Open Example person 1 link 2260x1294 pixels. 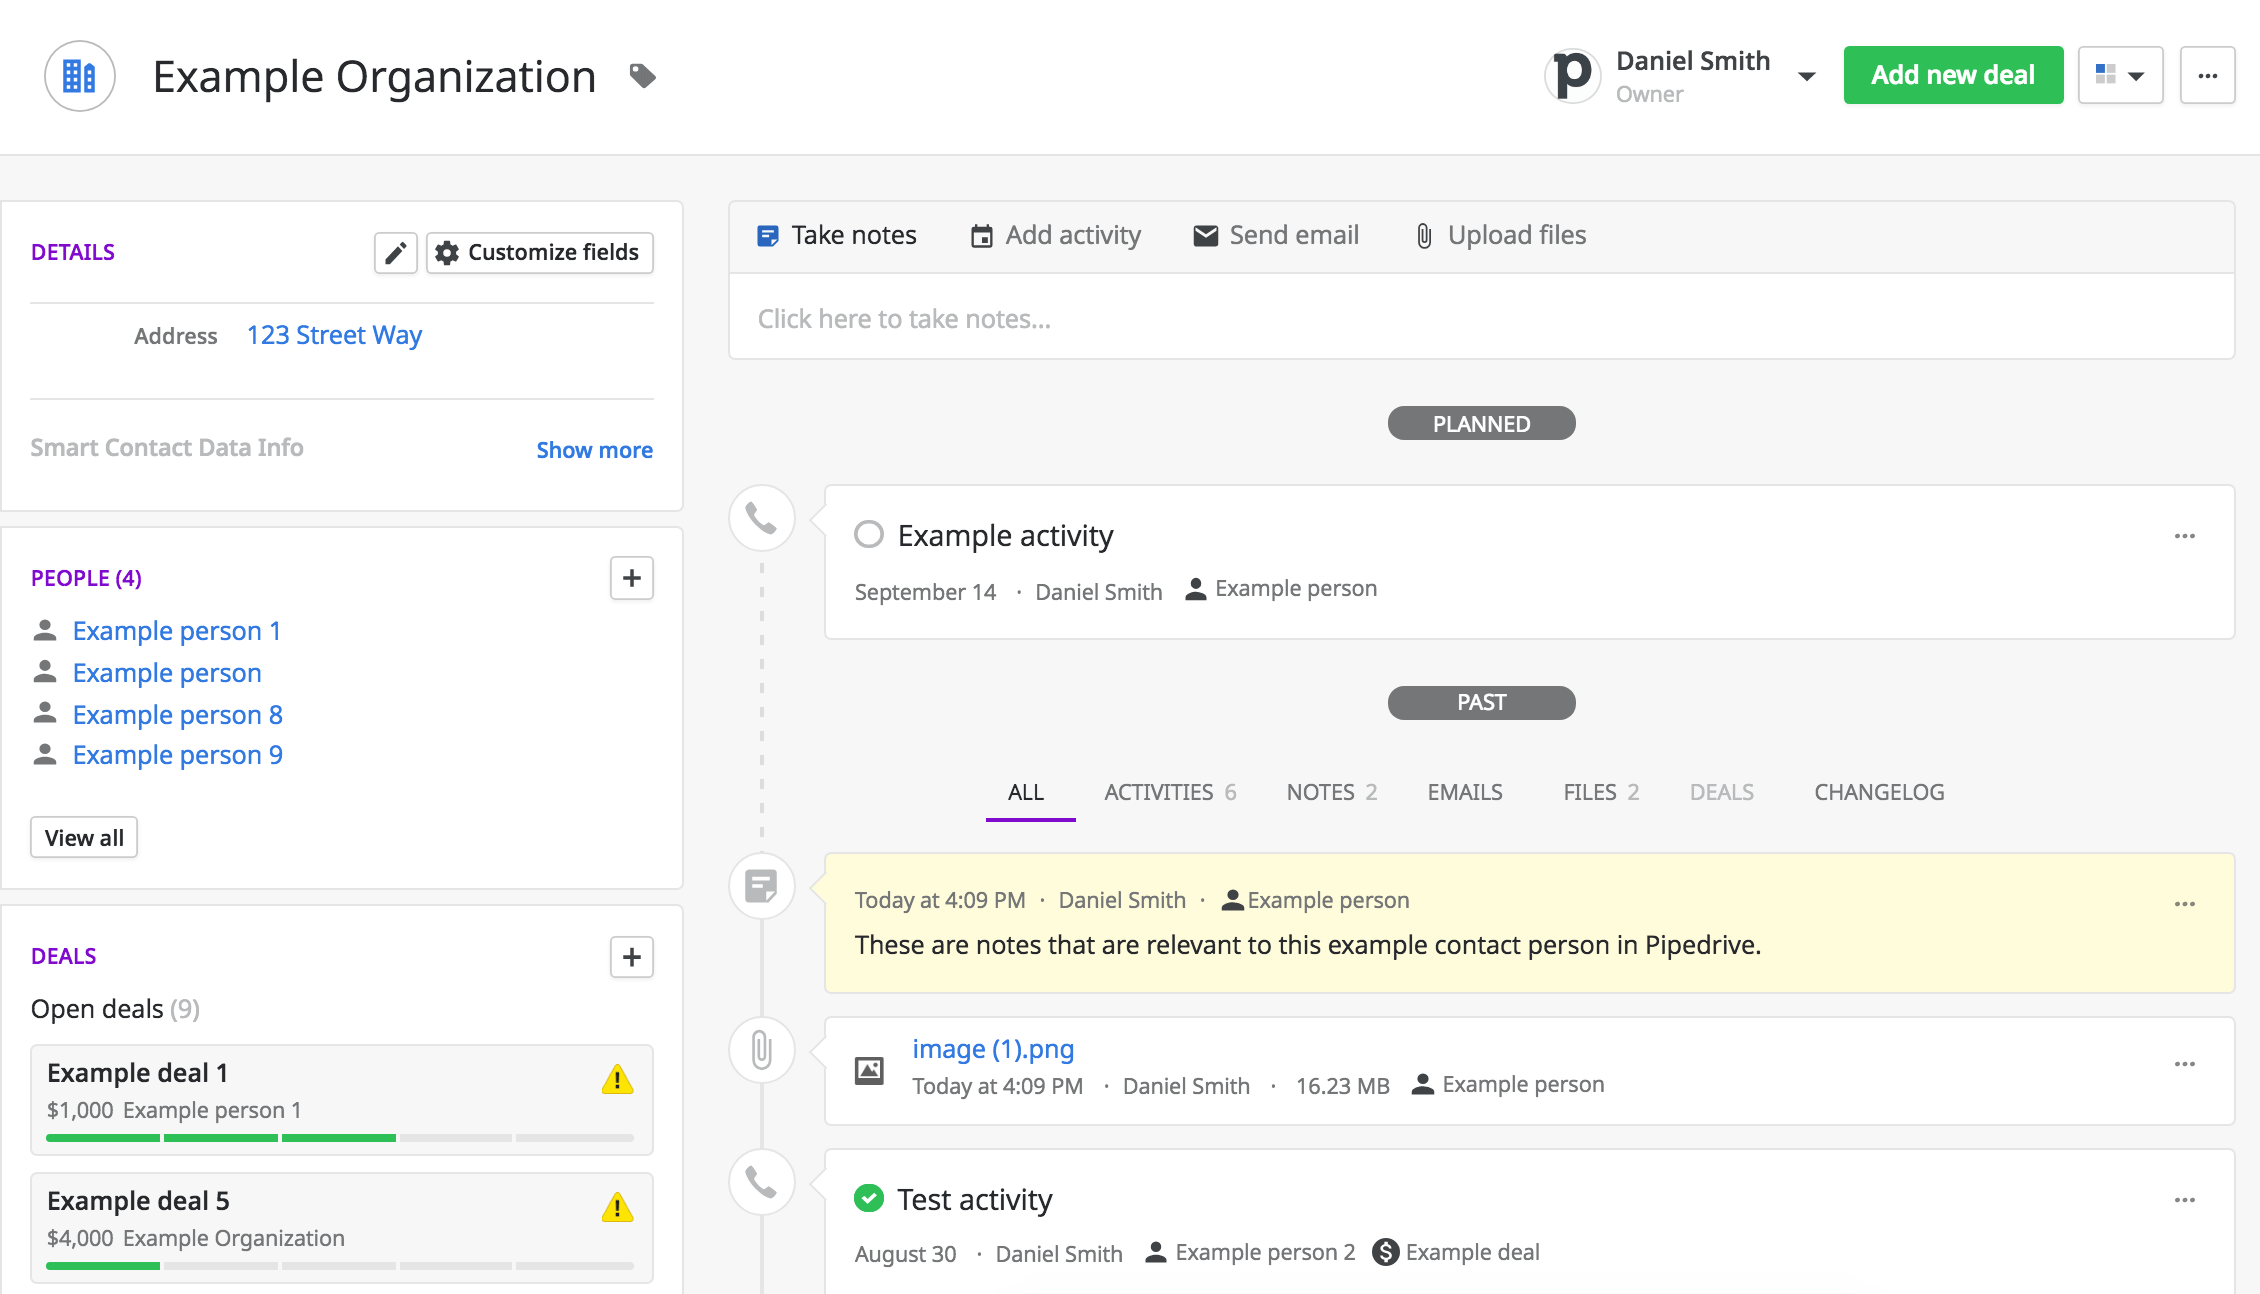pos(177,631)
